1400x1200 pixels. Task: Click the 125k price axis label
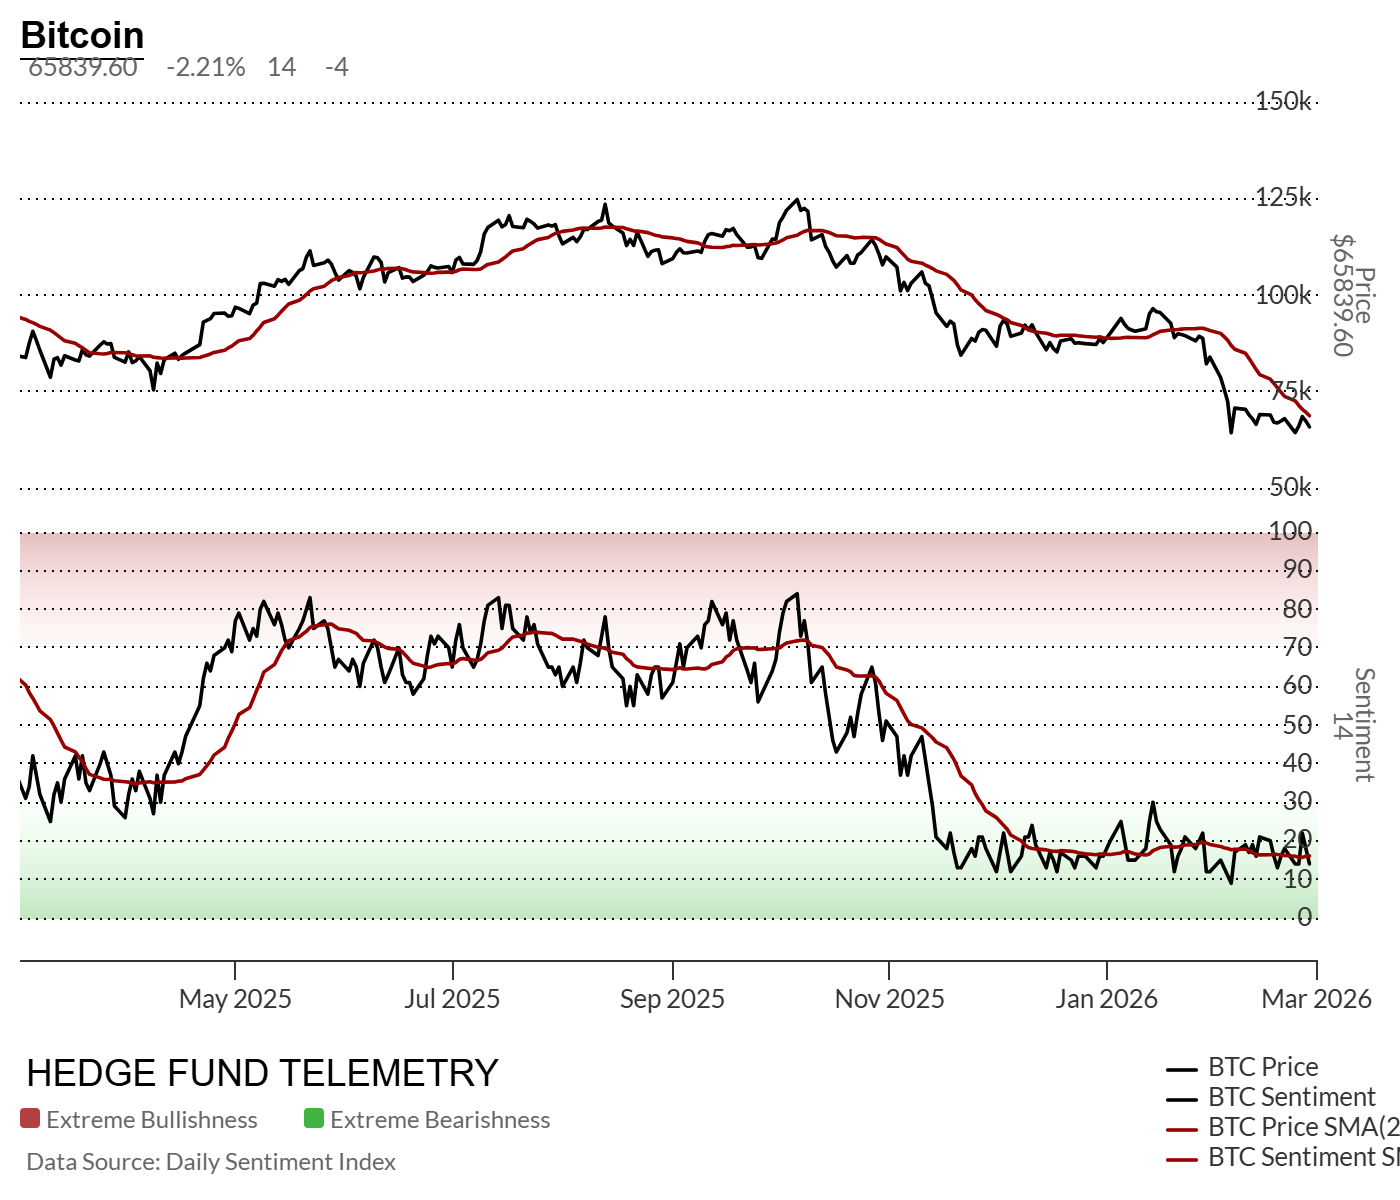coord(1283,197)
